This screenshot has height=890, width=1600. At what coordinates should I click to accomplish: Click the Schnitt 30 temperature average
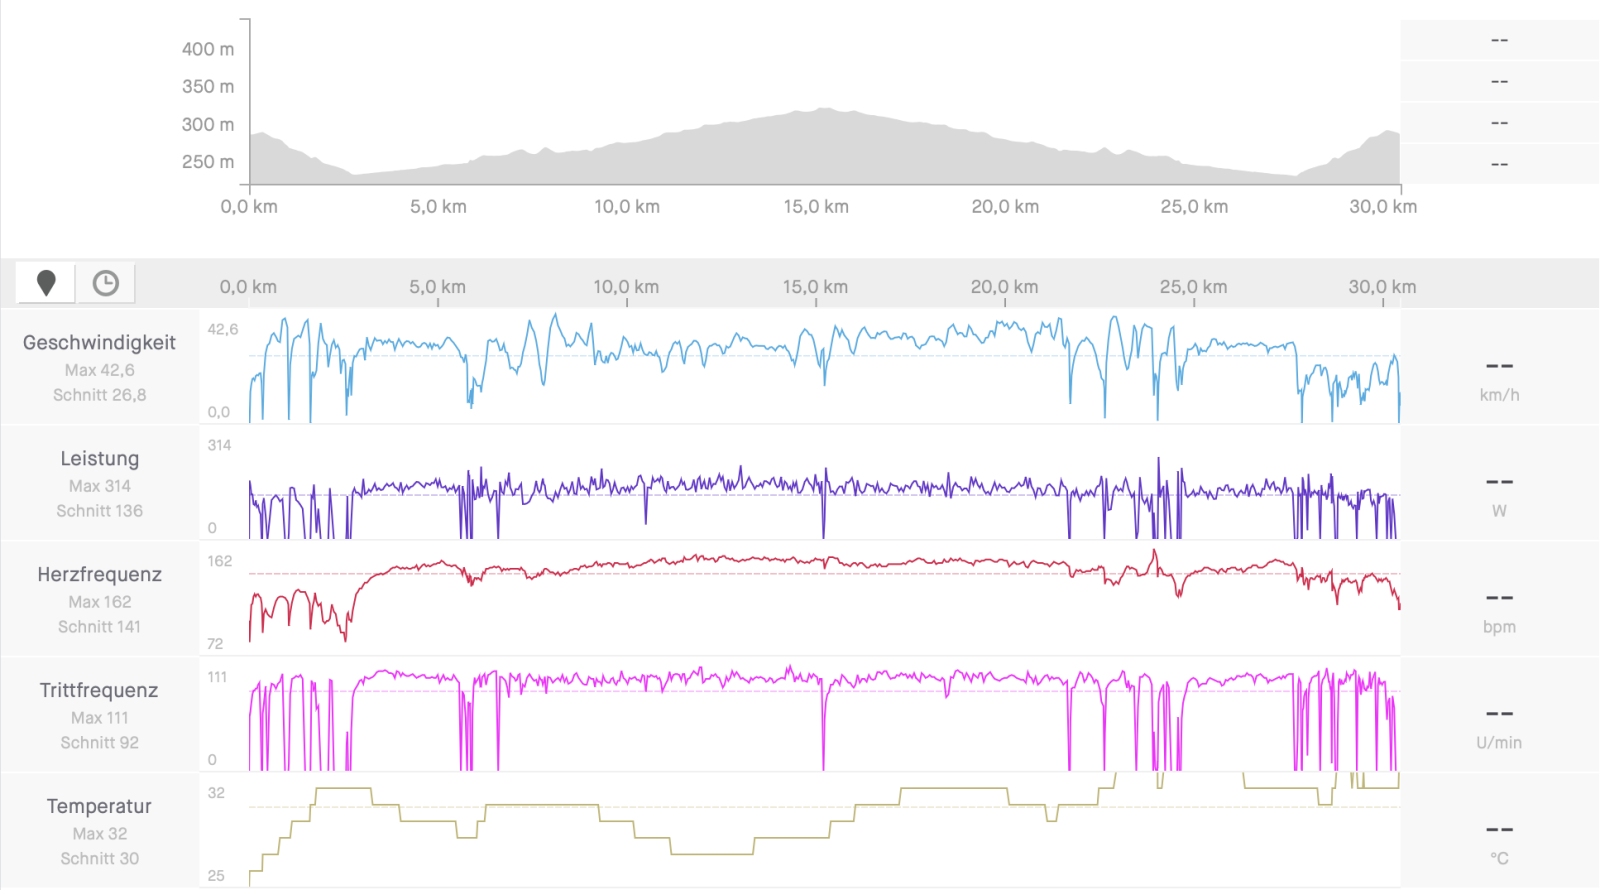click(99, 859)
